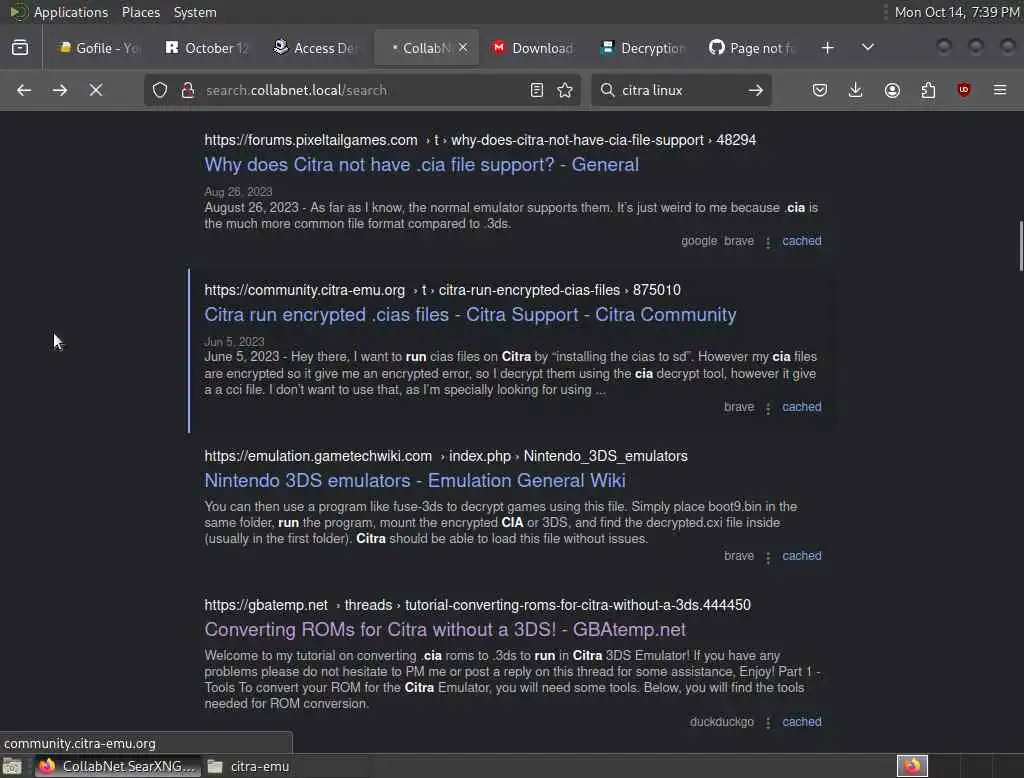1024x778 pixels.
Task: Open 'Nintendo 3DS emulators - Emulation General Wiki' result
Action: click(415, 481)
